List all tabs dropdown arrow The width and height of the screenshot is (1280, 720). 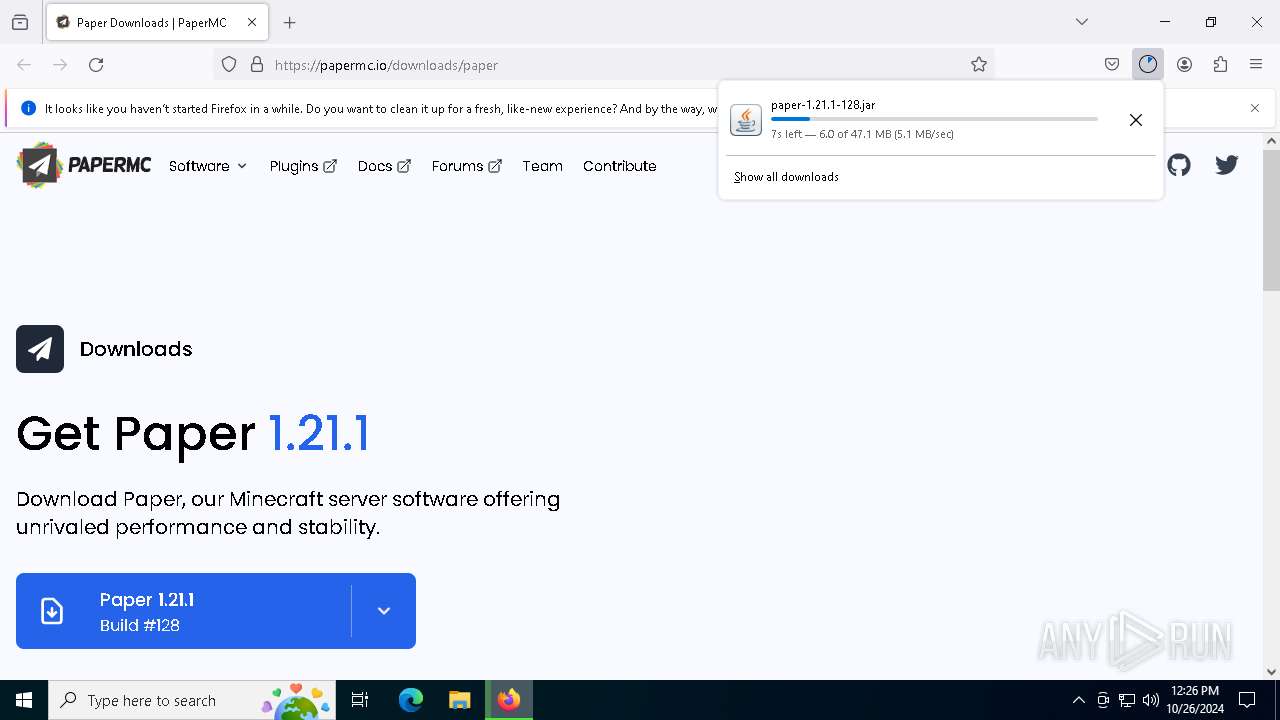coord(1082,22)
